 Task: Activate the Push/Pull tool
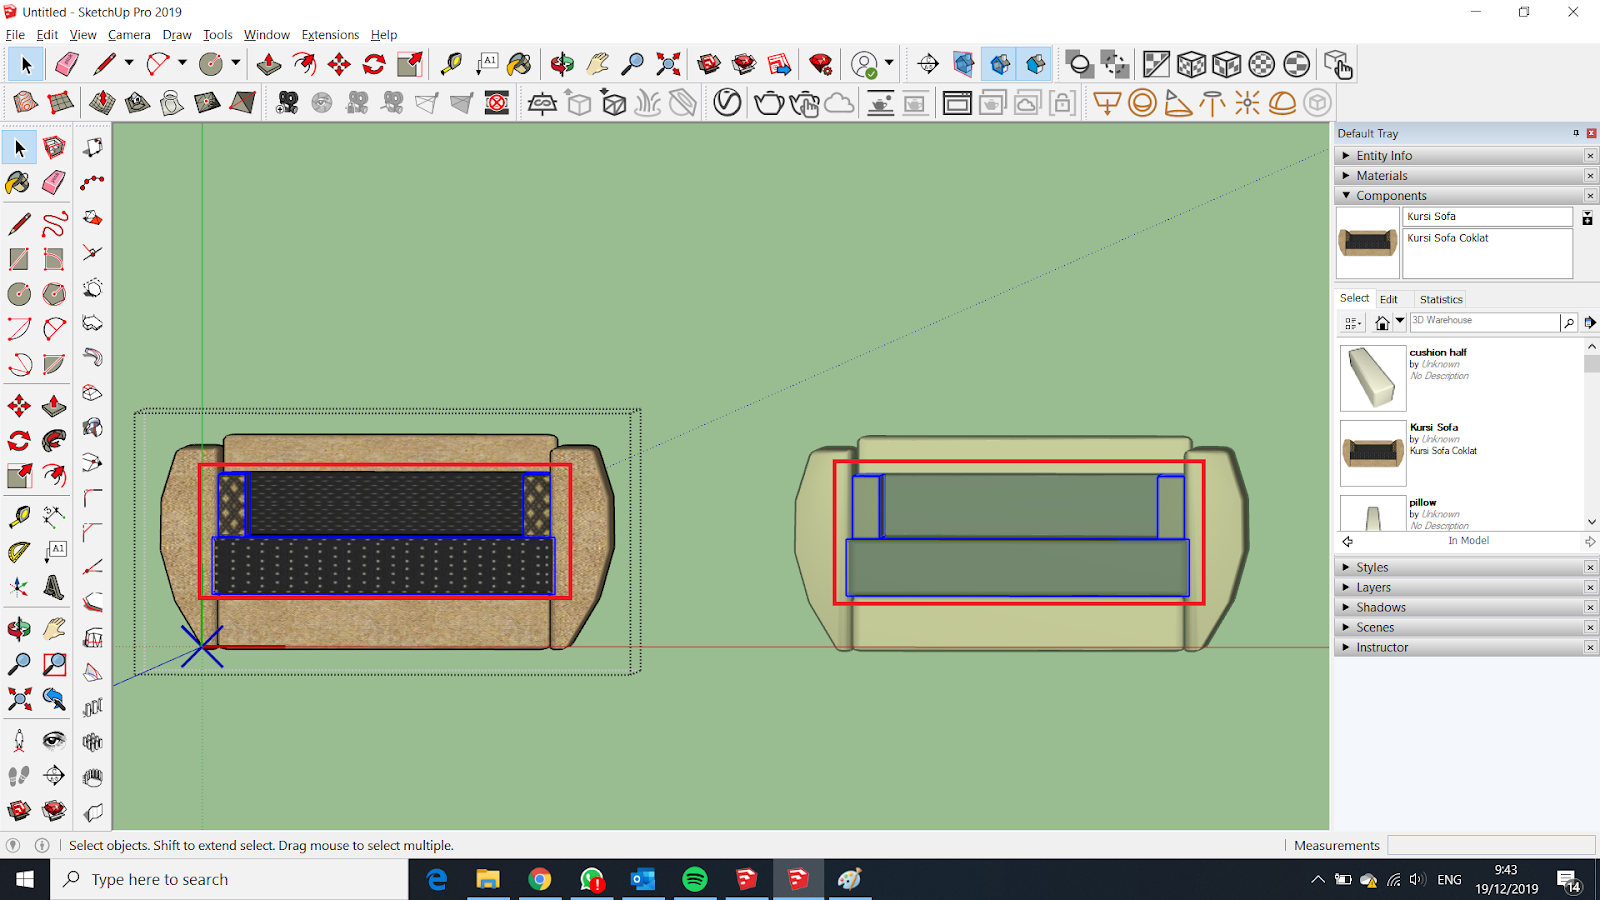(x=55, y=406)
